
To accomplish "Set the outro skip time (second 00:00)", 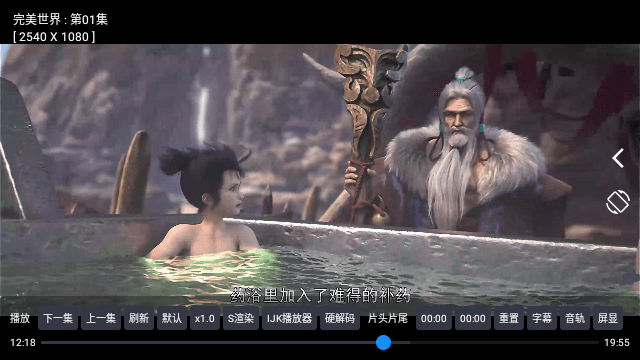I will point(473,318).
